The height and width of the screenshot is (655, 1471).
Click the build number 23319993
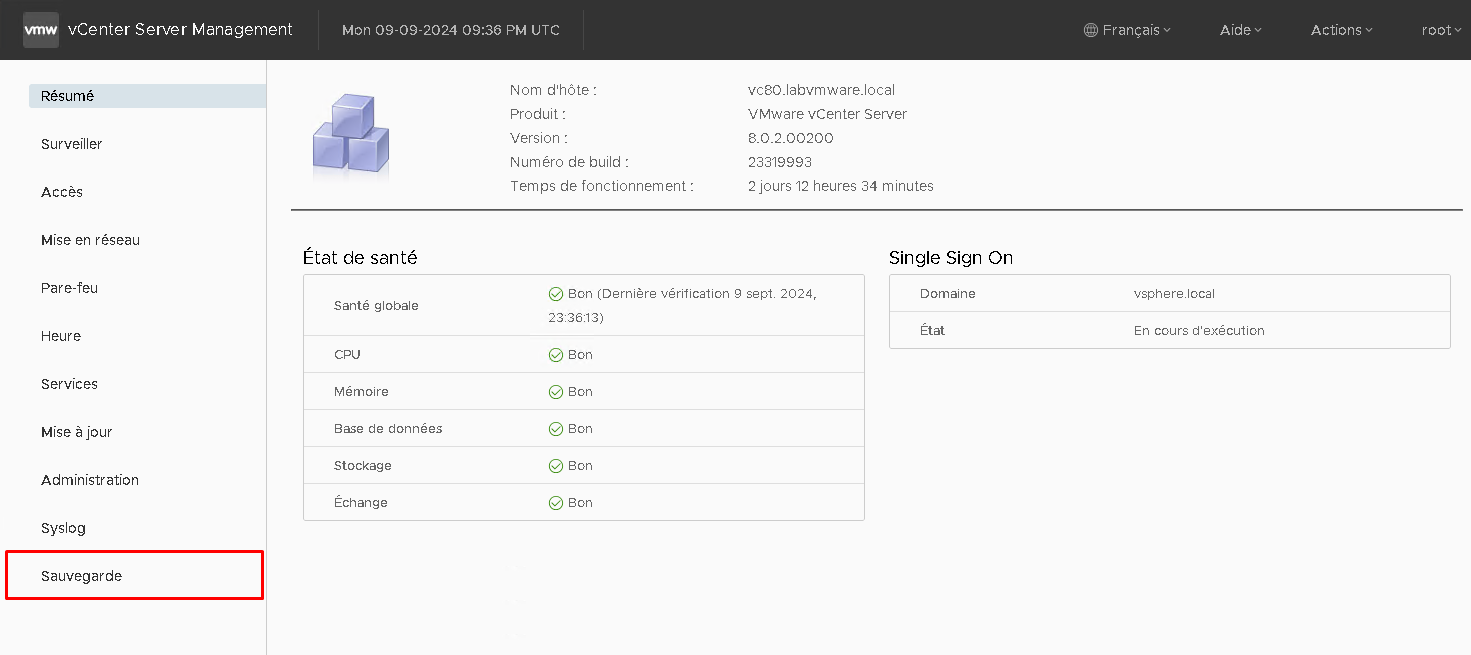[x=780, y=162]
